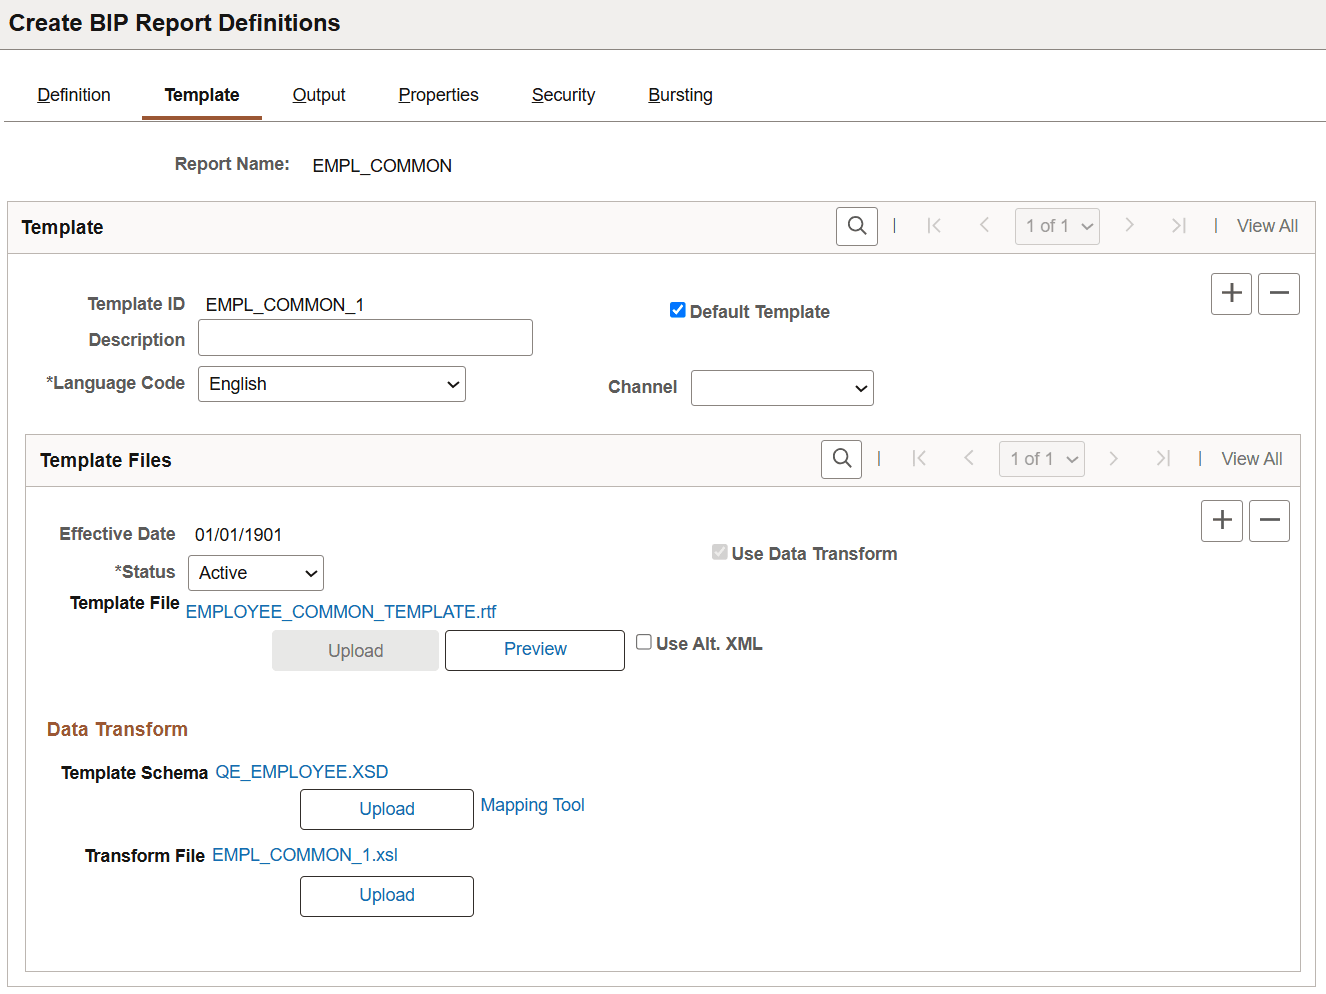Image resolution: width=1326 pixels, height=994 pixels.
Task: Click the Template Files search icon
Action: [x=840, y=459]
